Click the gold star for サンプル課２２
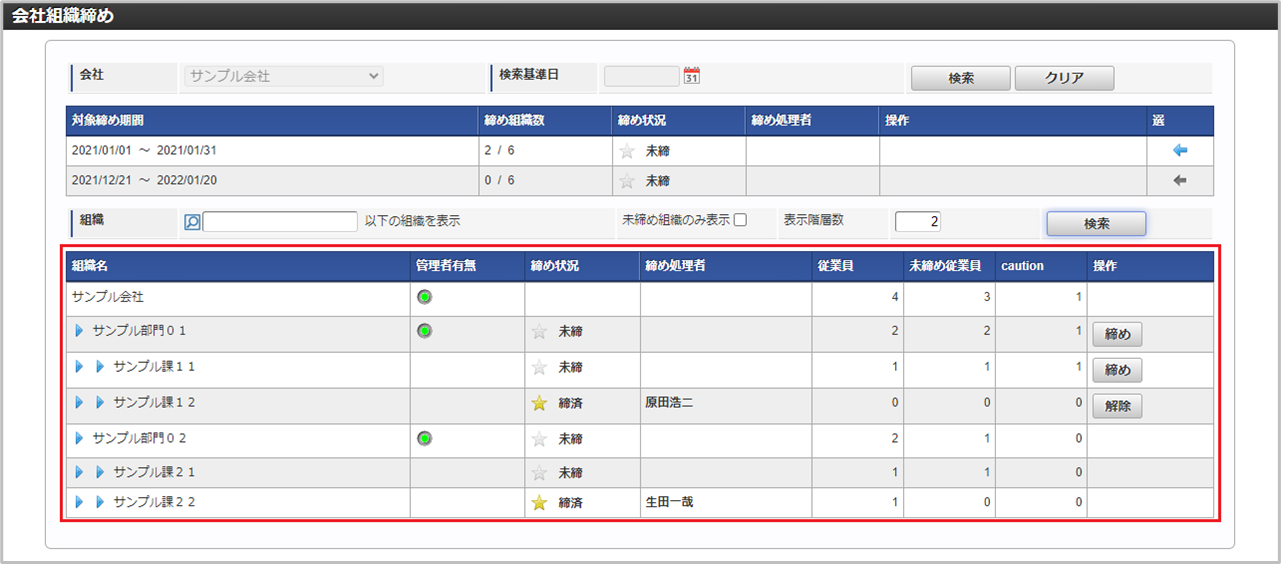 pos(539,503)
